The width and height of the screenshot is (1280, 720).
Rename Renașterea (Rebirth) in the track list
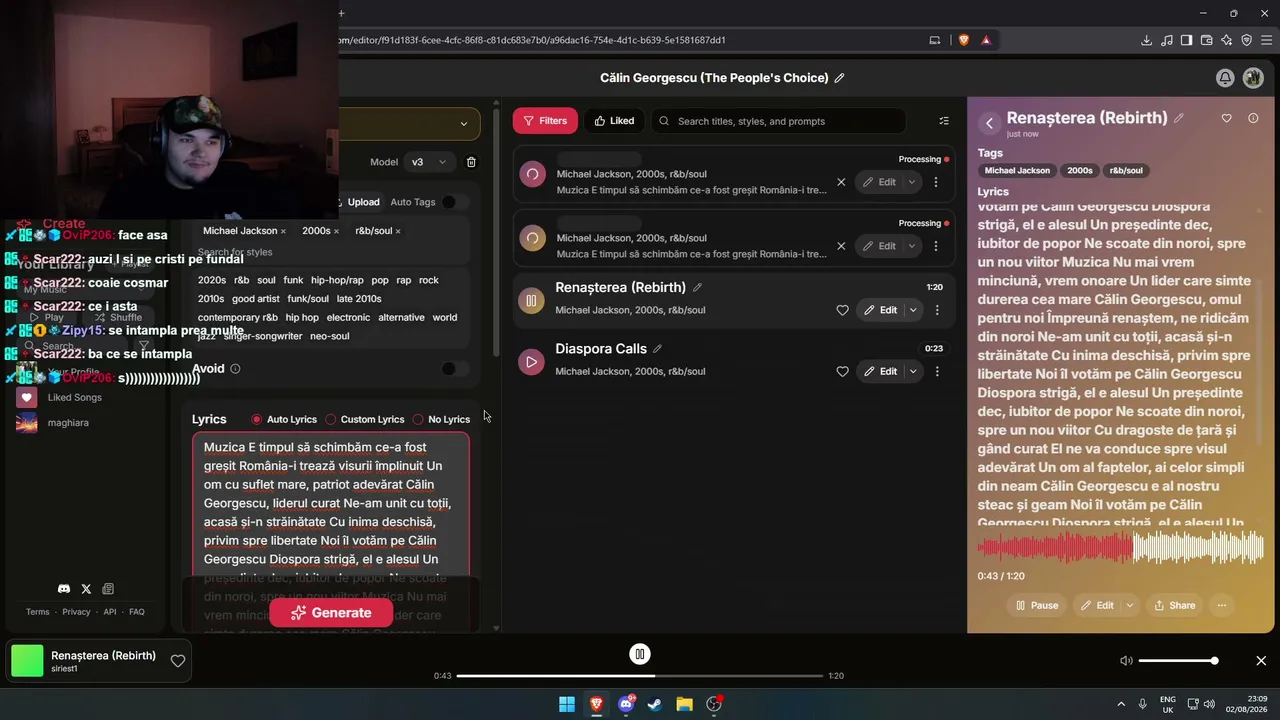(x=698, y=287)
